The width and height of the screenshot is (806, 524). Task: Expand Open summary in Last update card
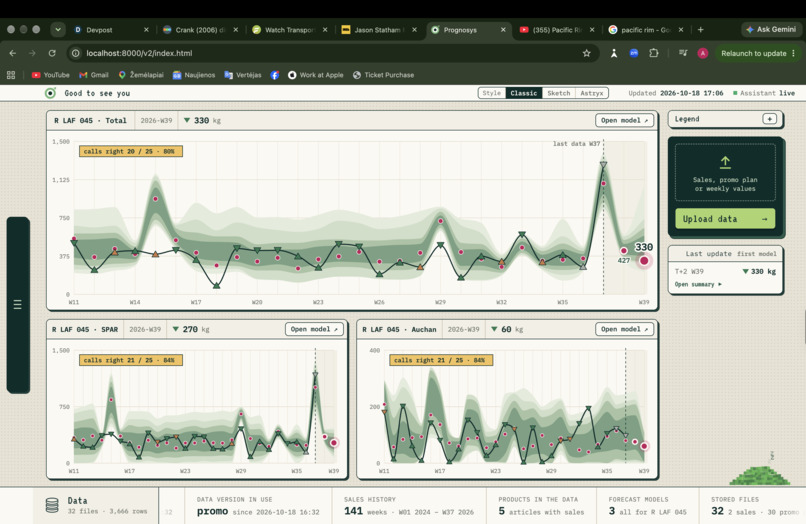[698, 284]
